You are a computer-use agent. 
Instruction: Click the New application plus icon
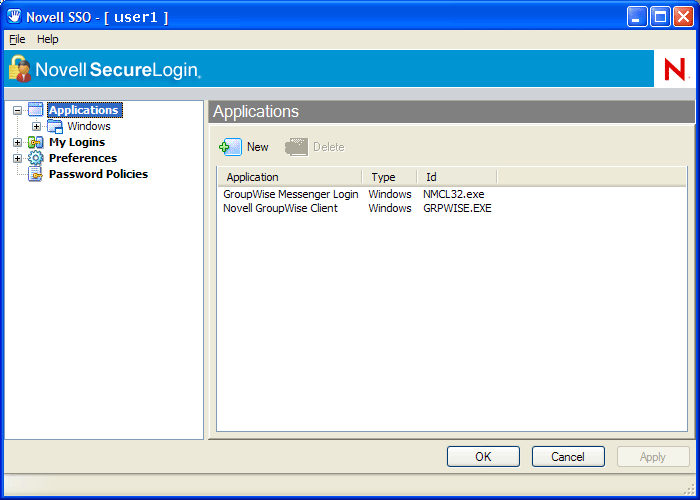(231, 147)
